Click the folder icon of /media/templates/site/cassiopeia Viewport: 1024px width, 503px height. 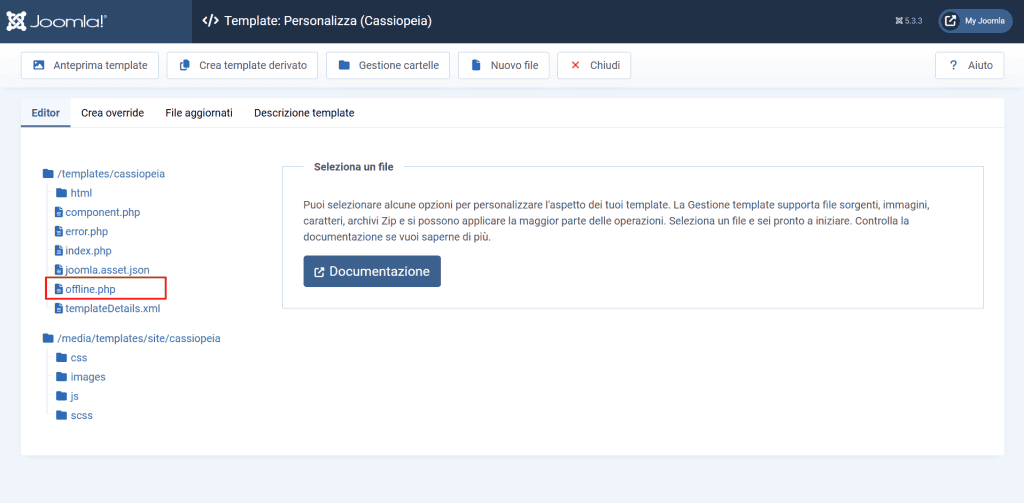[48, 338]
